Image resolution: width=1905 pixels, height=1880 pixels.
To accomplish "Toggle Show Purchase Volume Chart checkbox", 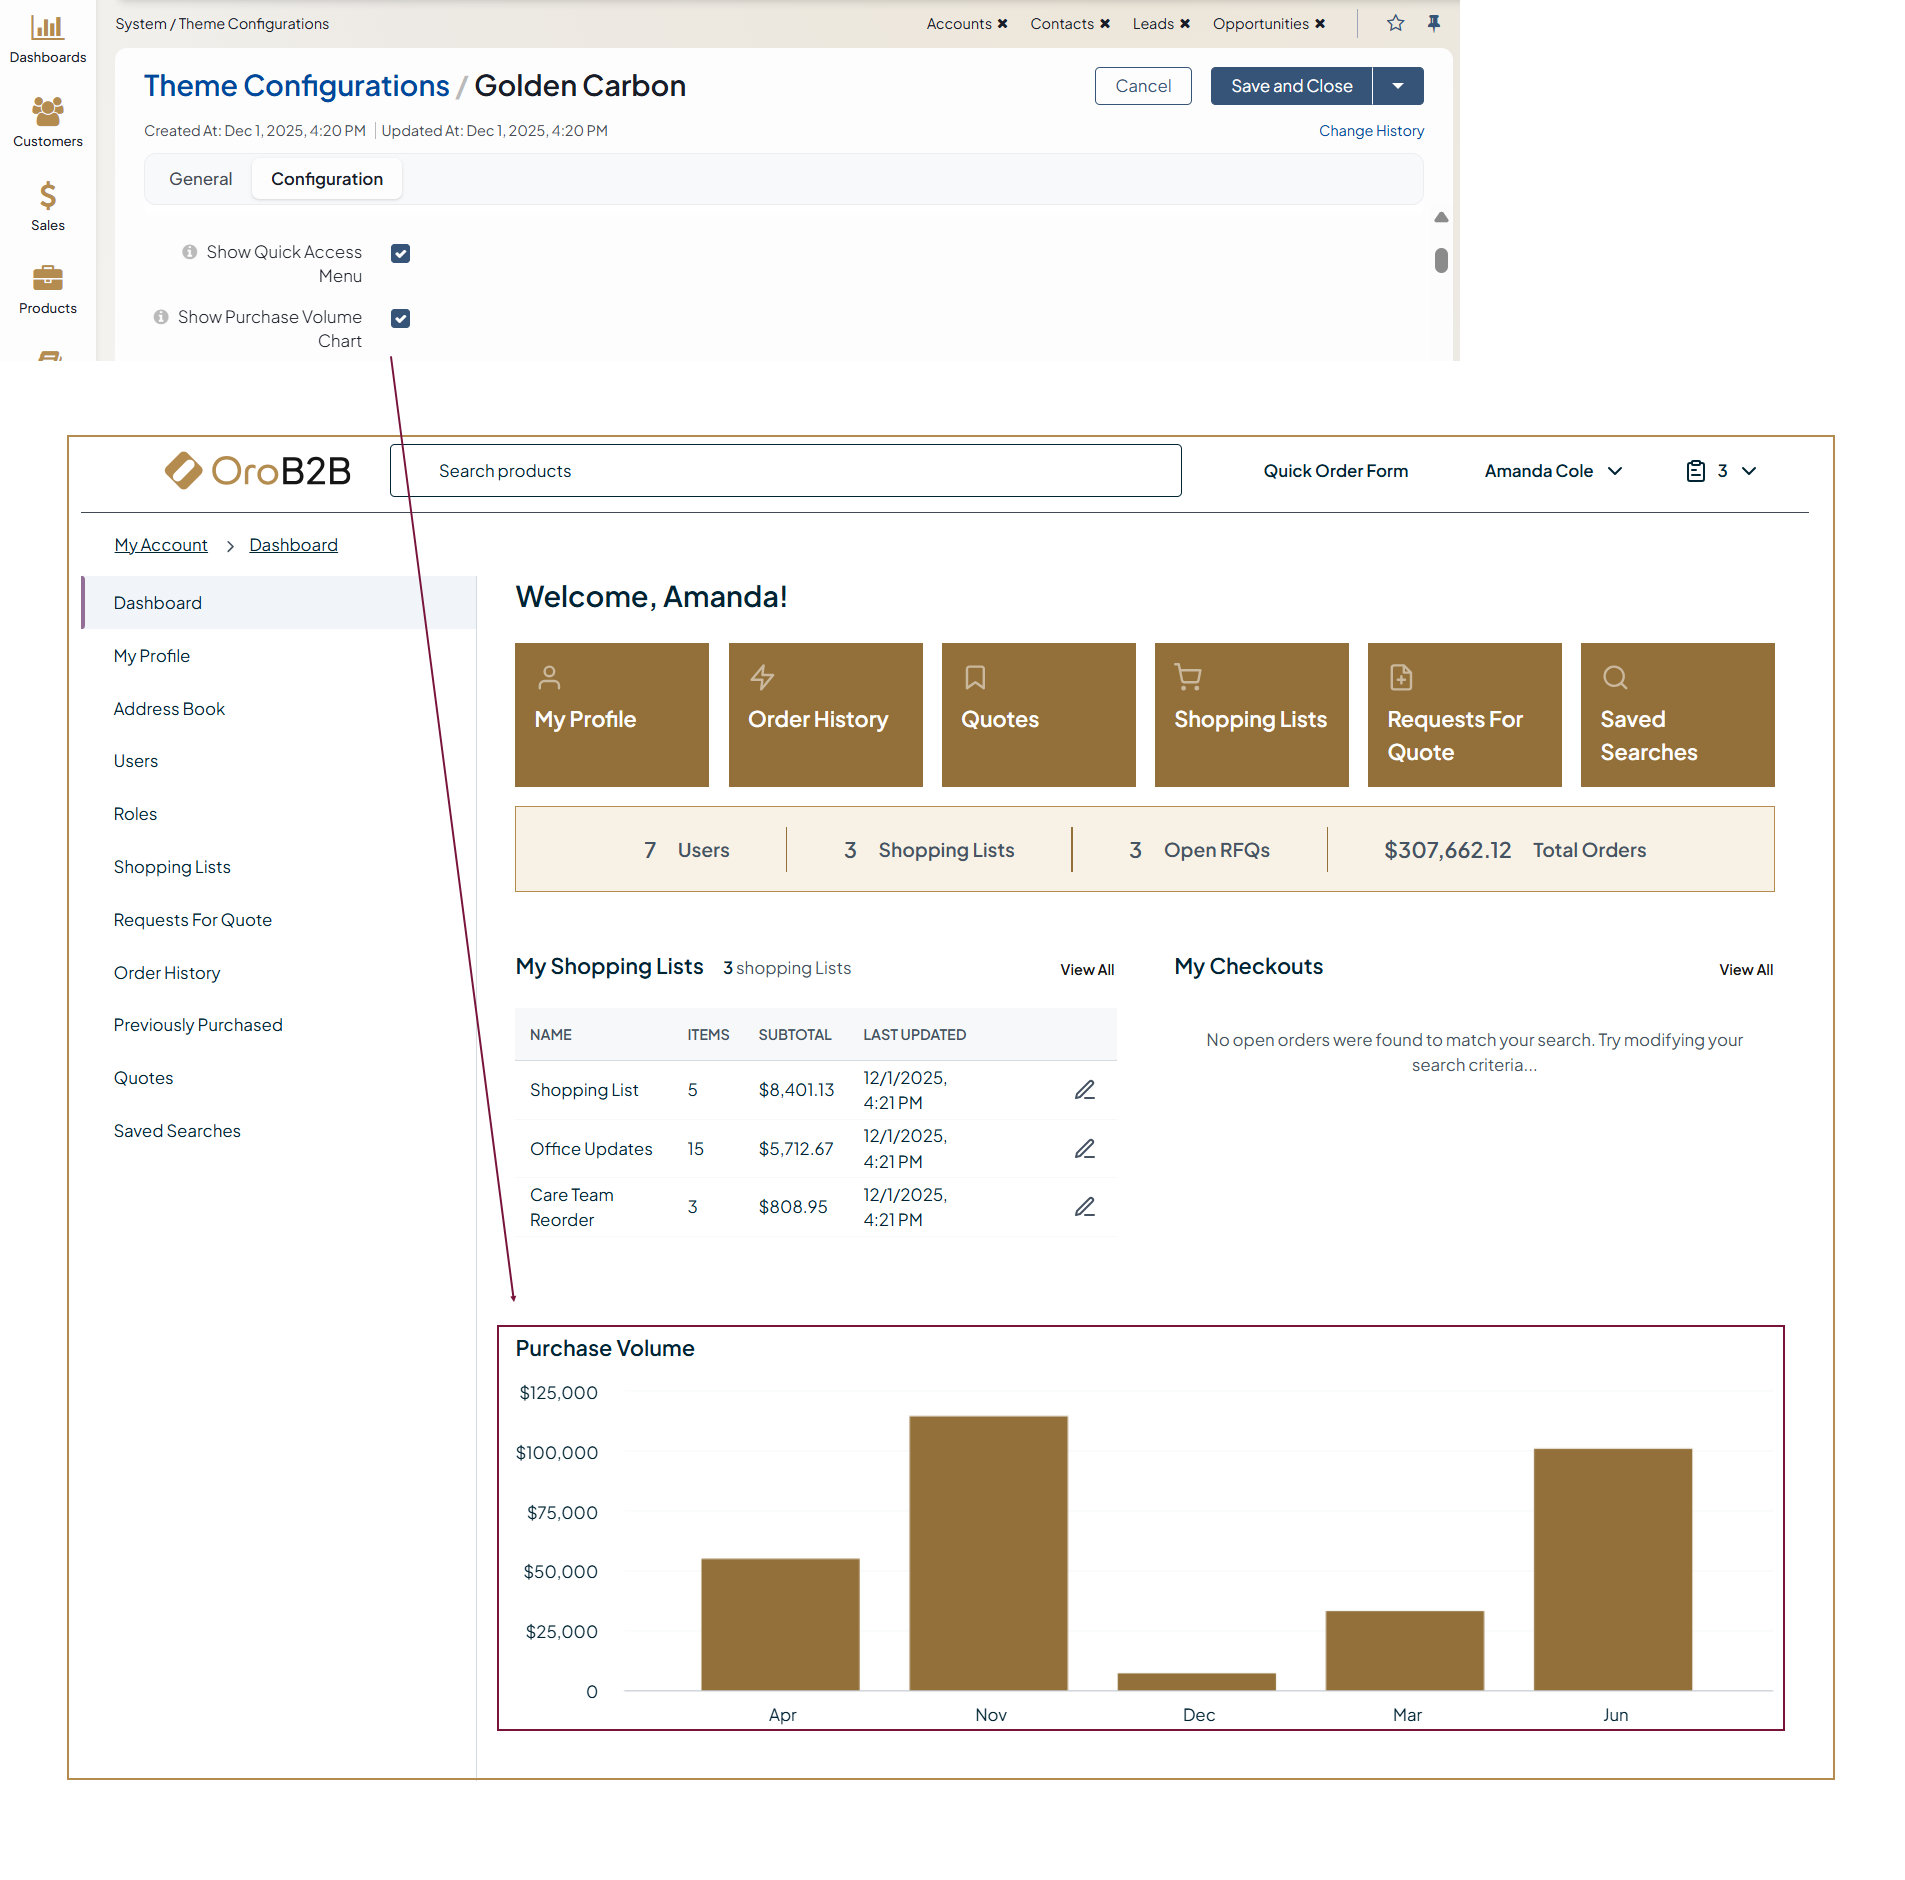I will pos(400,318).
